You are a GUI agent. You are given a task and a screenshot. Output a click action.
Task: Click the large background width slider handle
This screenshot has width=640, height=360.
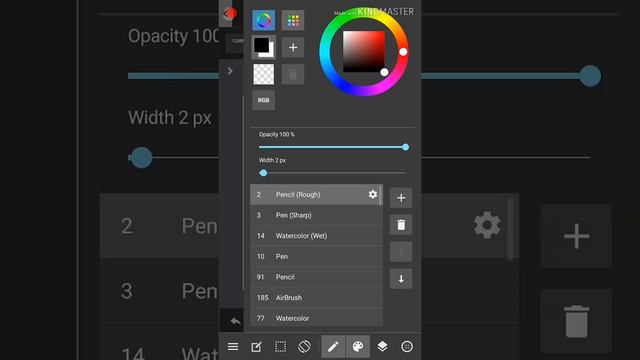pos(141,158)
